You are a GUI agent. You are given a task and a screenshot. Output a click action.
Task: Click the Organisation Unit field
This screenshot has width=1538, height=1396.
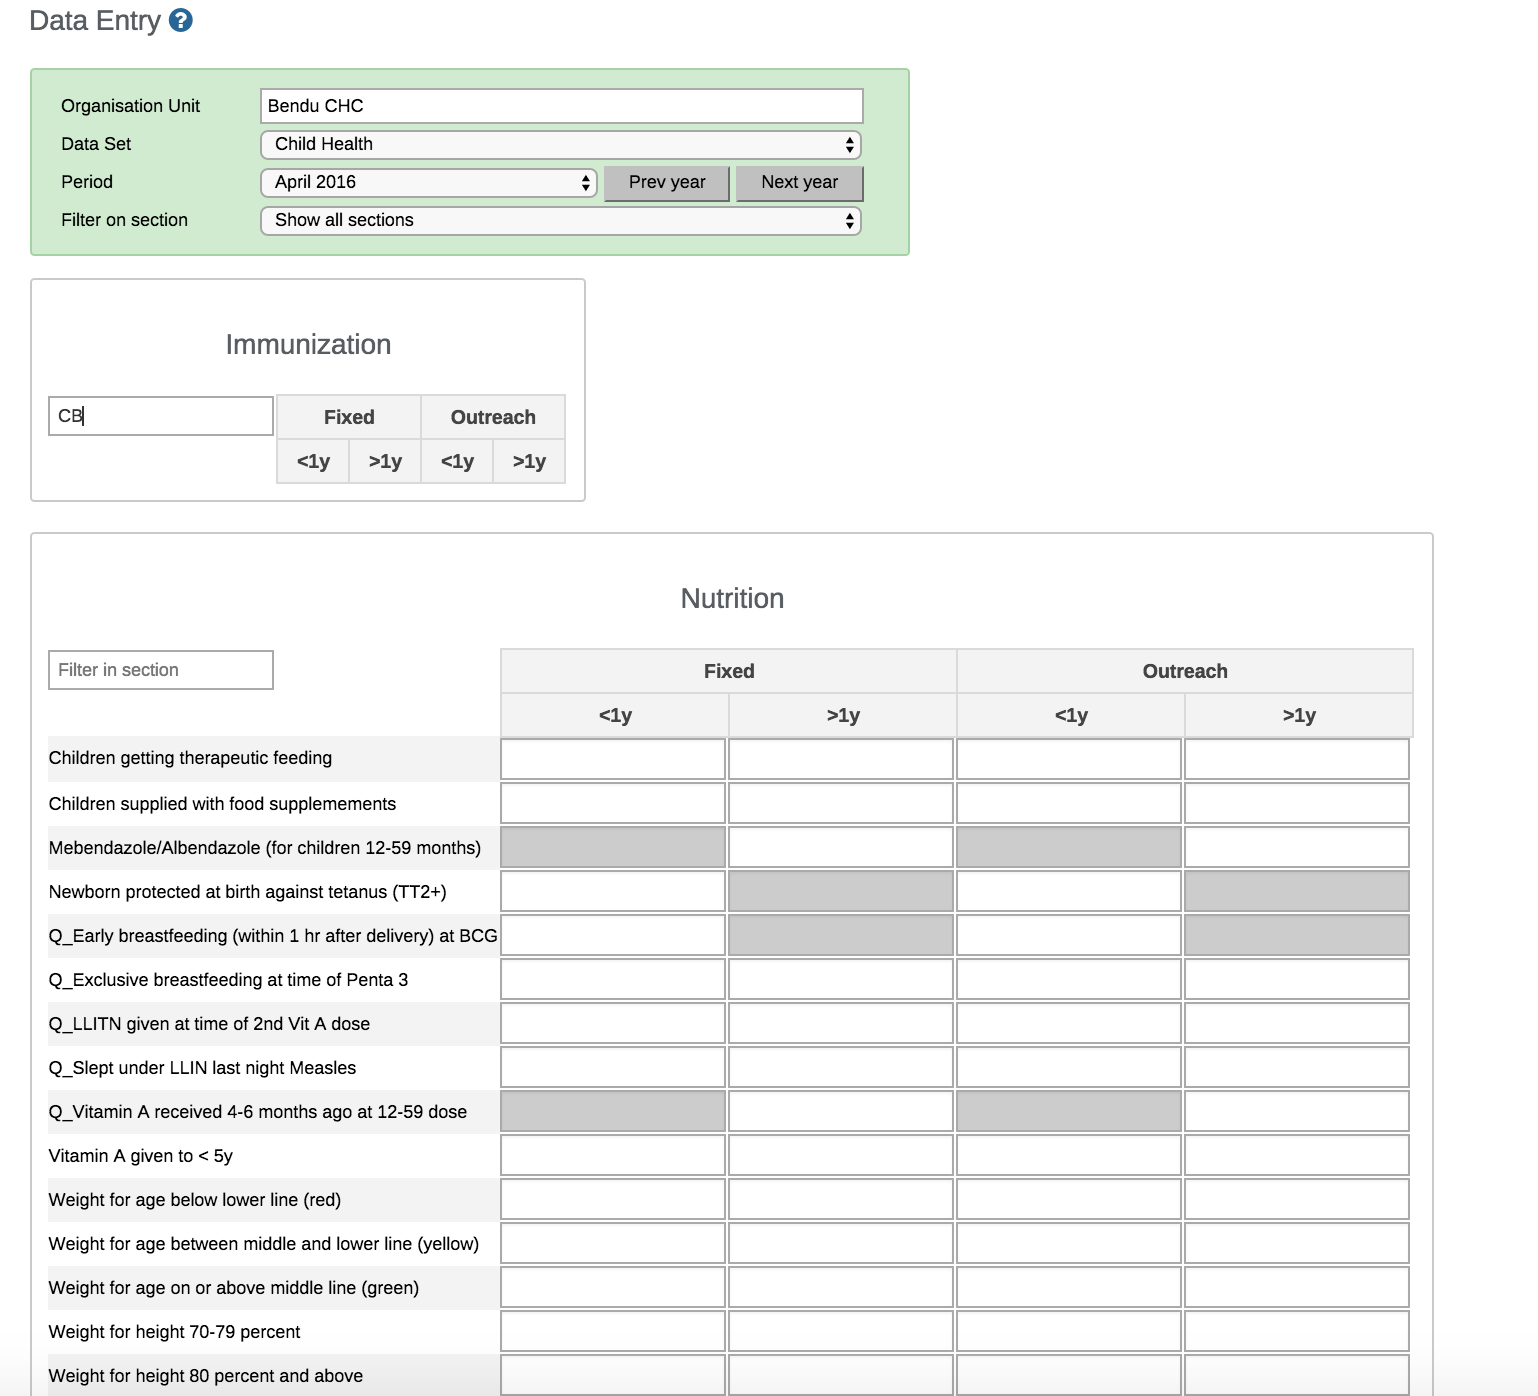pyautogui.click(x=561, y=106)
